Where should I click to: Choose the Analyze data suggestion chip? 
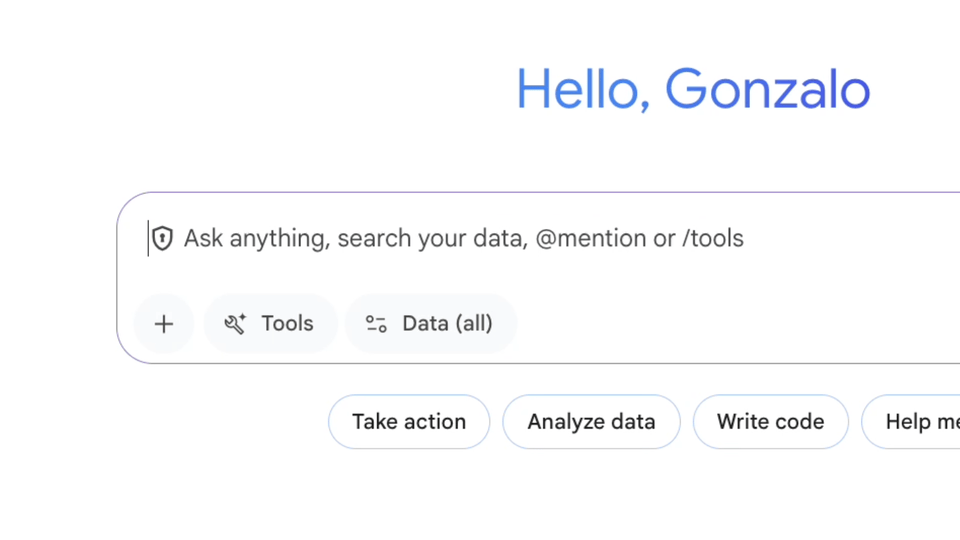(x=591, y=422)
